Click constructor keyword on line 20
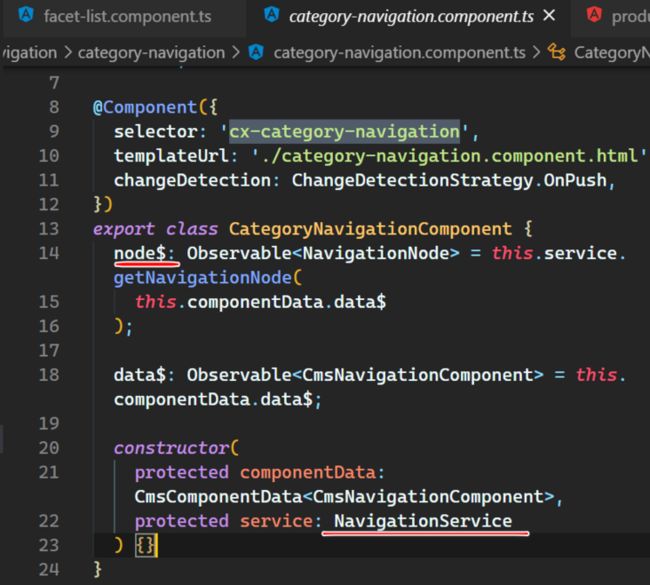 (x=171, y=448)
